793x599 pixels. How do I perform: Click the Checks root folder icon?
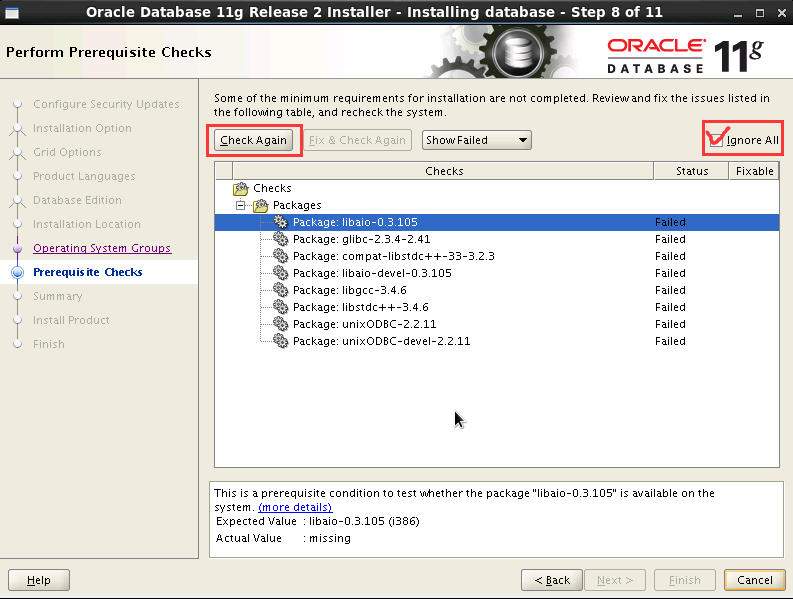(241, 188)
